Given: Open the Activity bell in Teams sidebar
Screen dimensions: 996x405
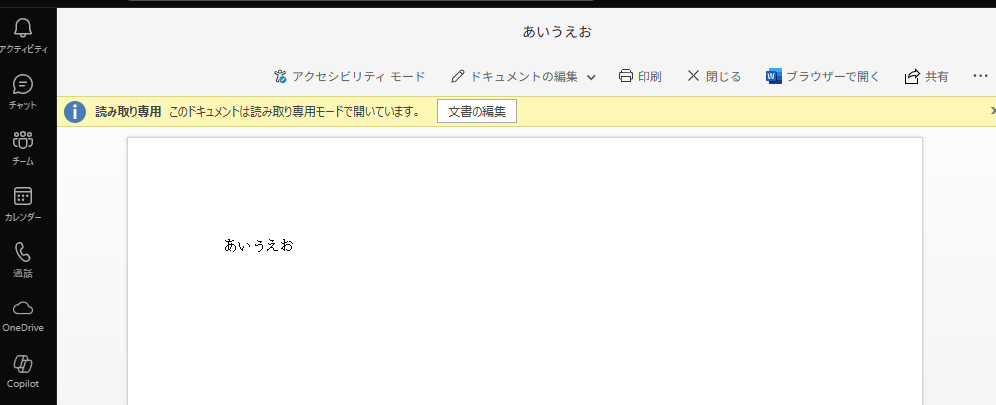Looking at the screenshot, I should coord(24,36).
